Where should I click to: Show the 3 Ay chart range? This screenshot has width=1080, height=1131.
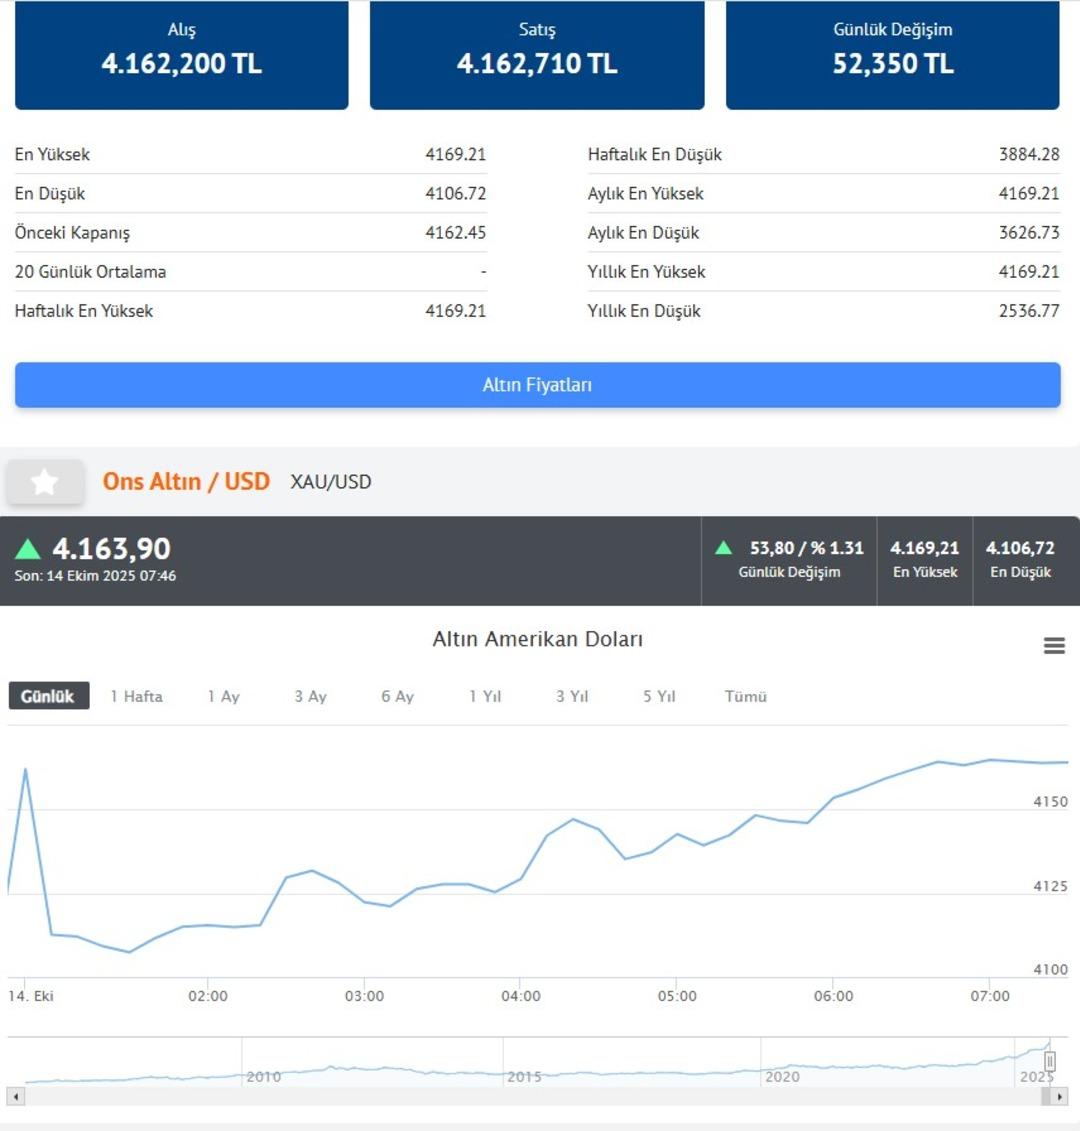[x=310, y=696]
